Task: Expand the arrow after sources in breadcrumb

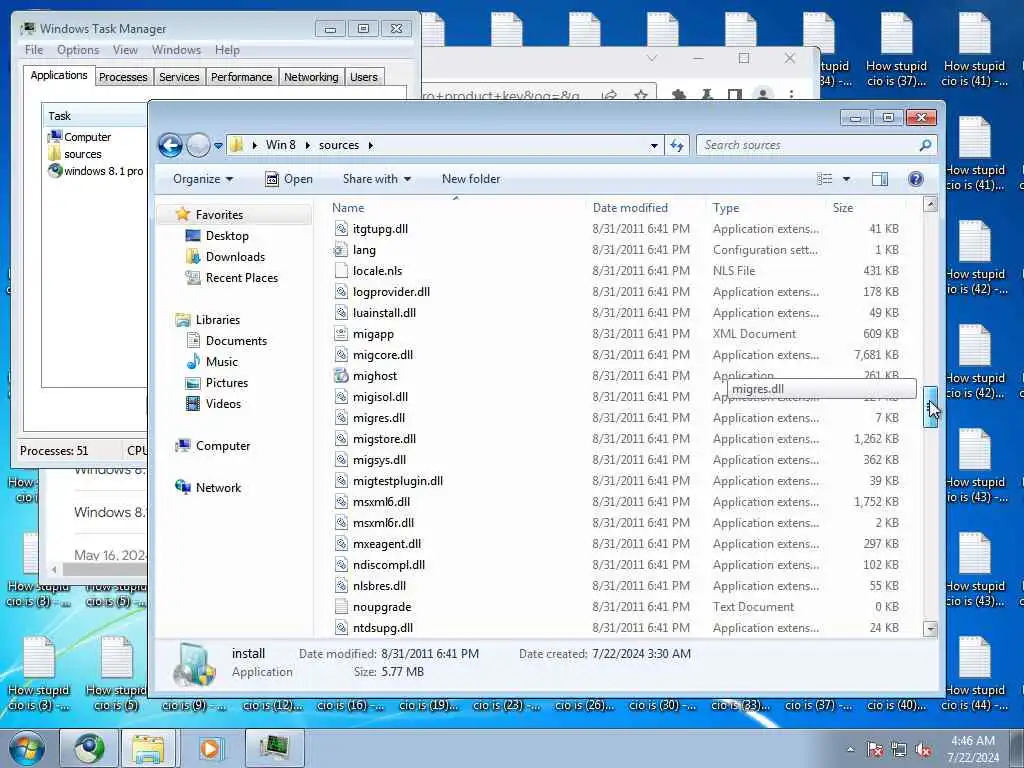Action: 370,145
